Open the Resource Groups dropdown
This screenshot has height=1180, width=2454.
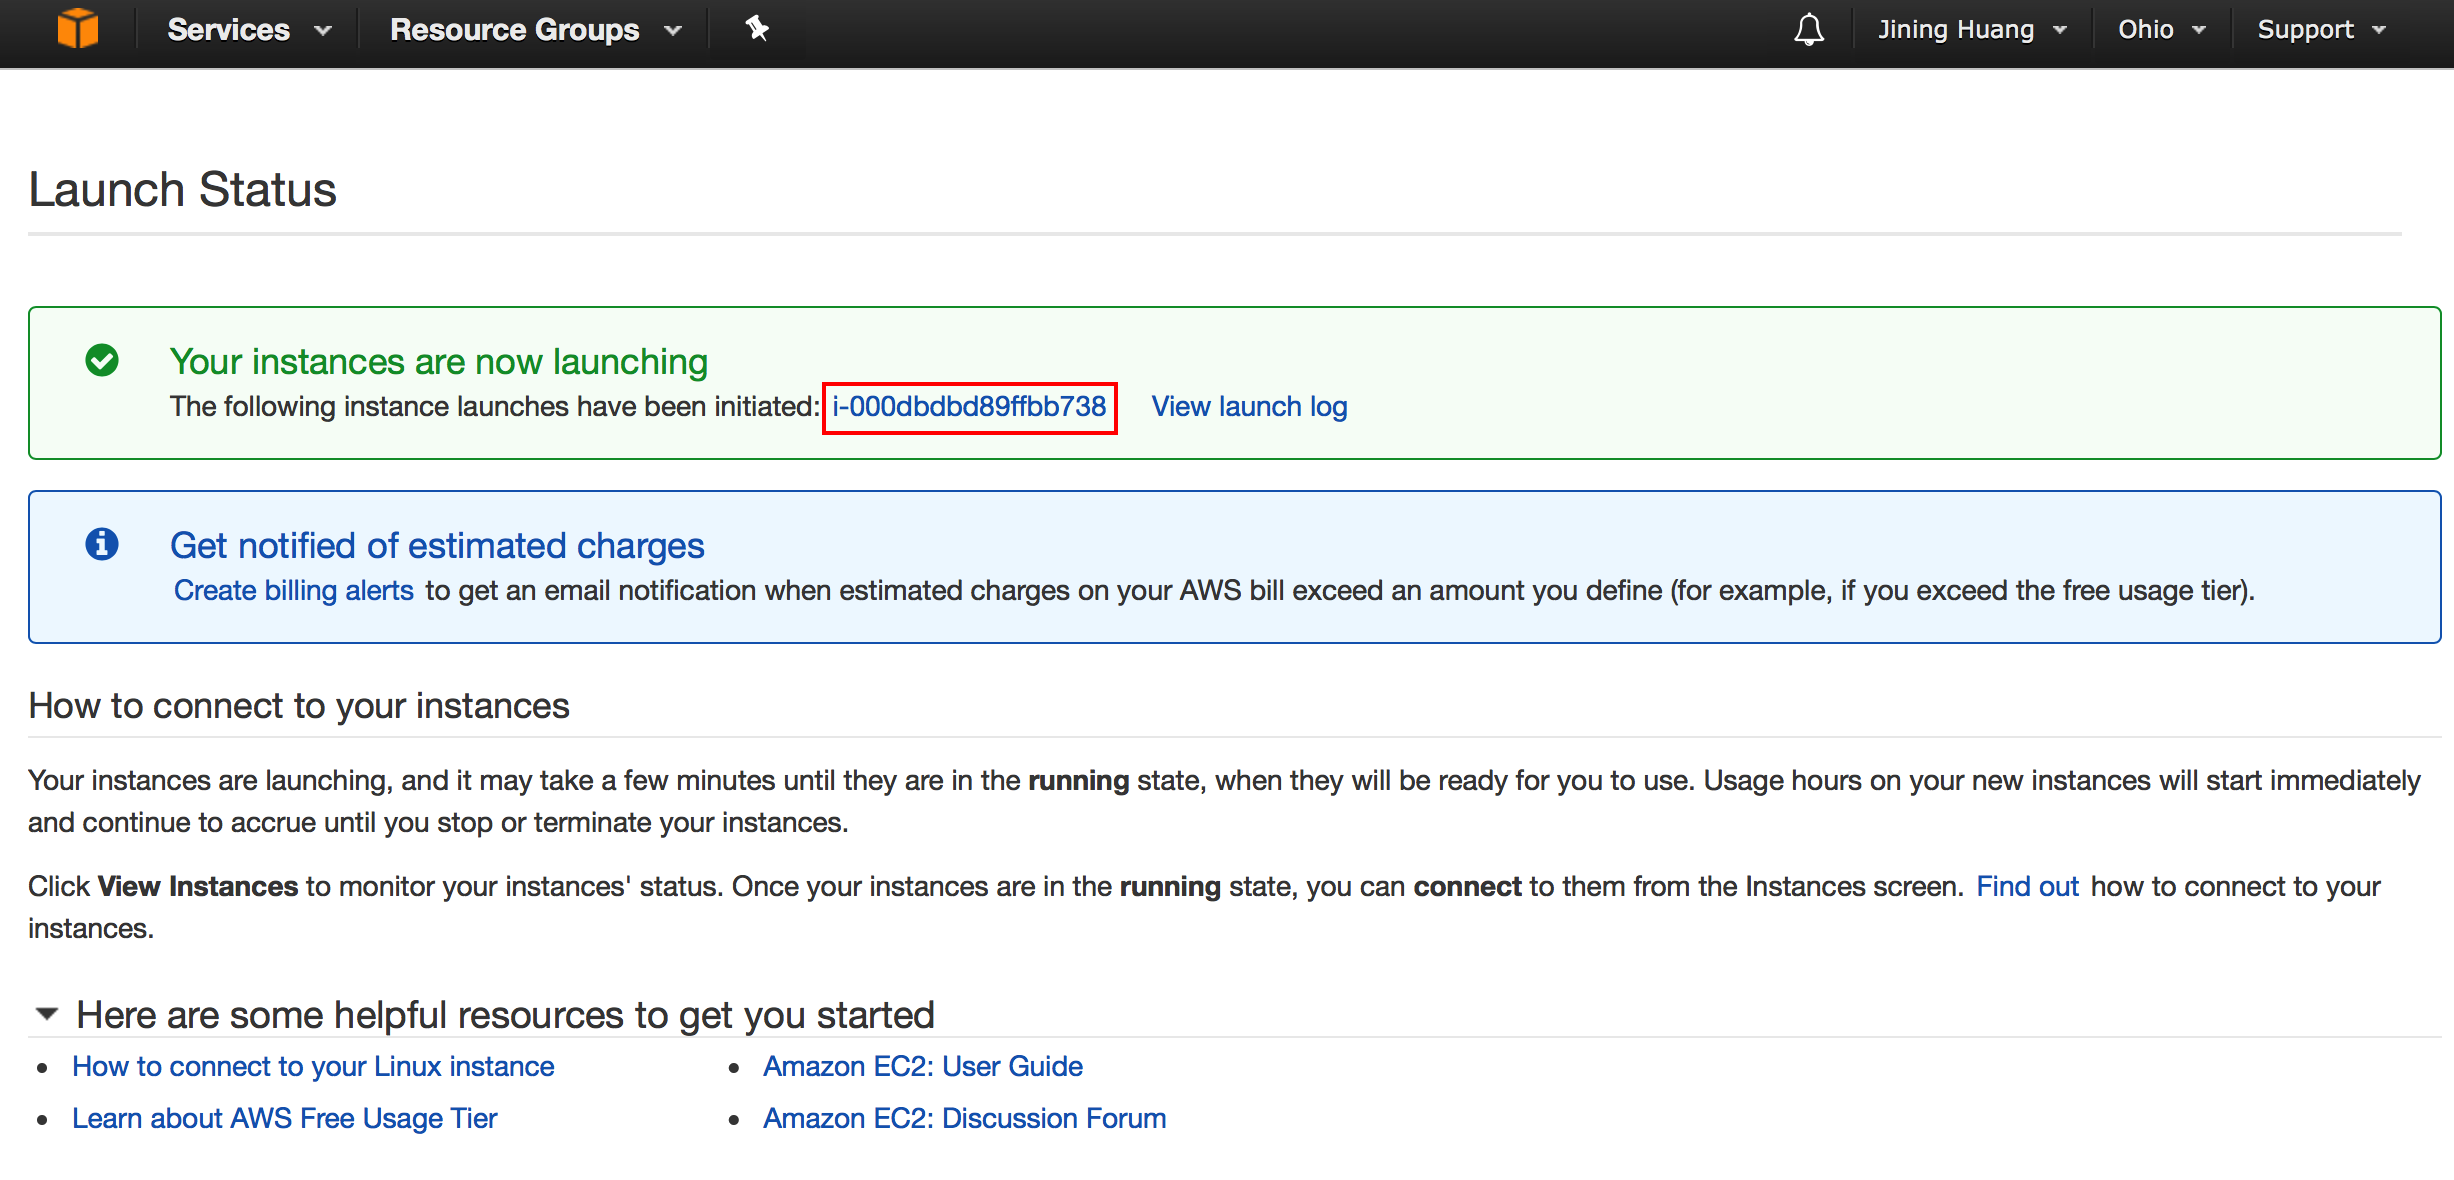536,30
